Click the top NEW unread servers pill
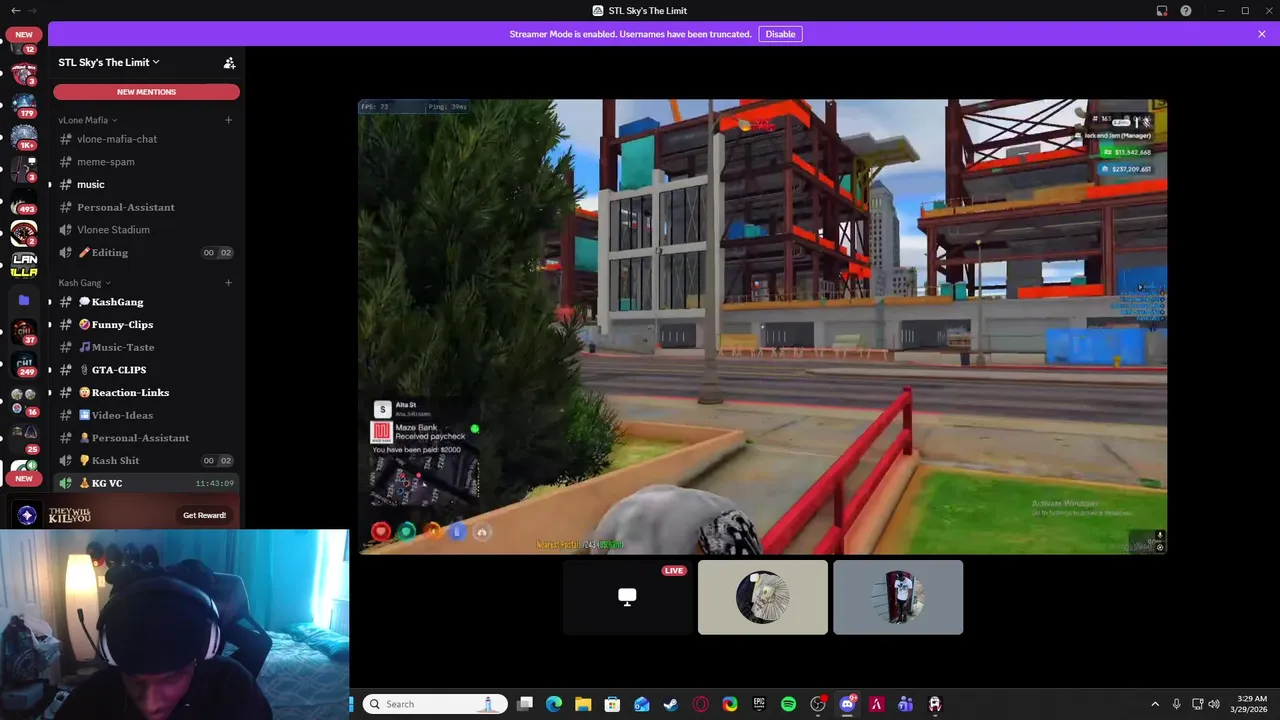This screenshot has width=1280, height=720. coord(24,35)
